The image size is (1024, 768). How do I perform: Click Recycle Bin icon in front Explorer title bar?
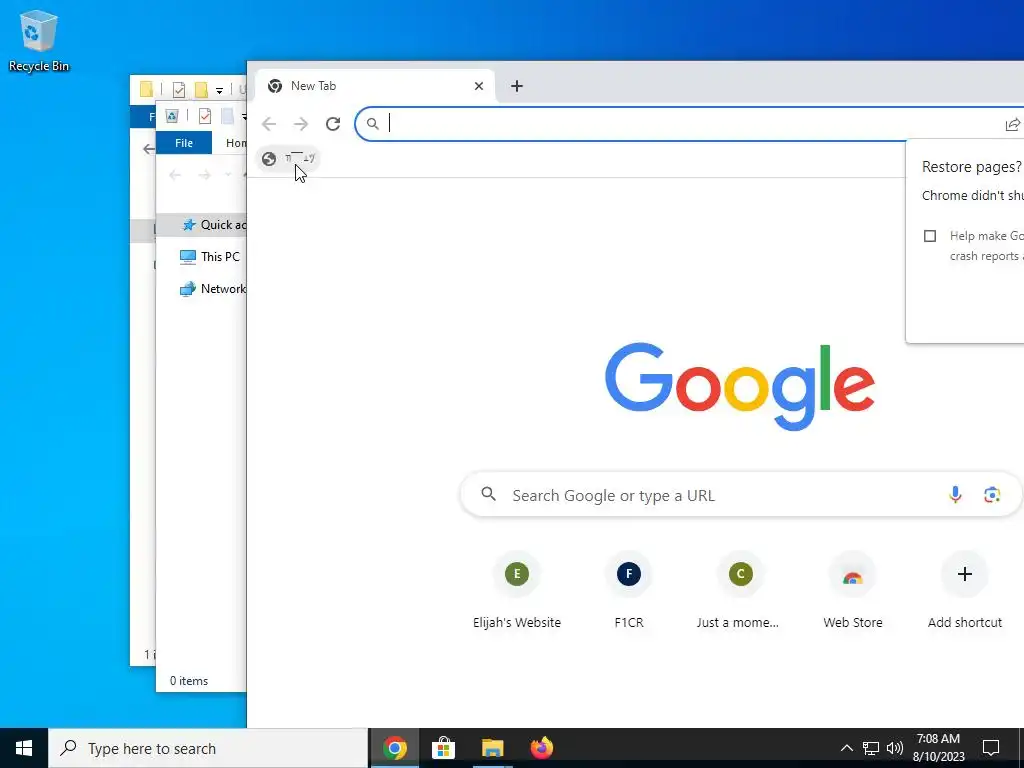click(172, 116)
